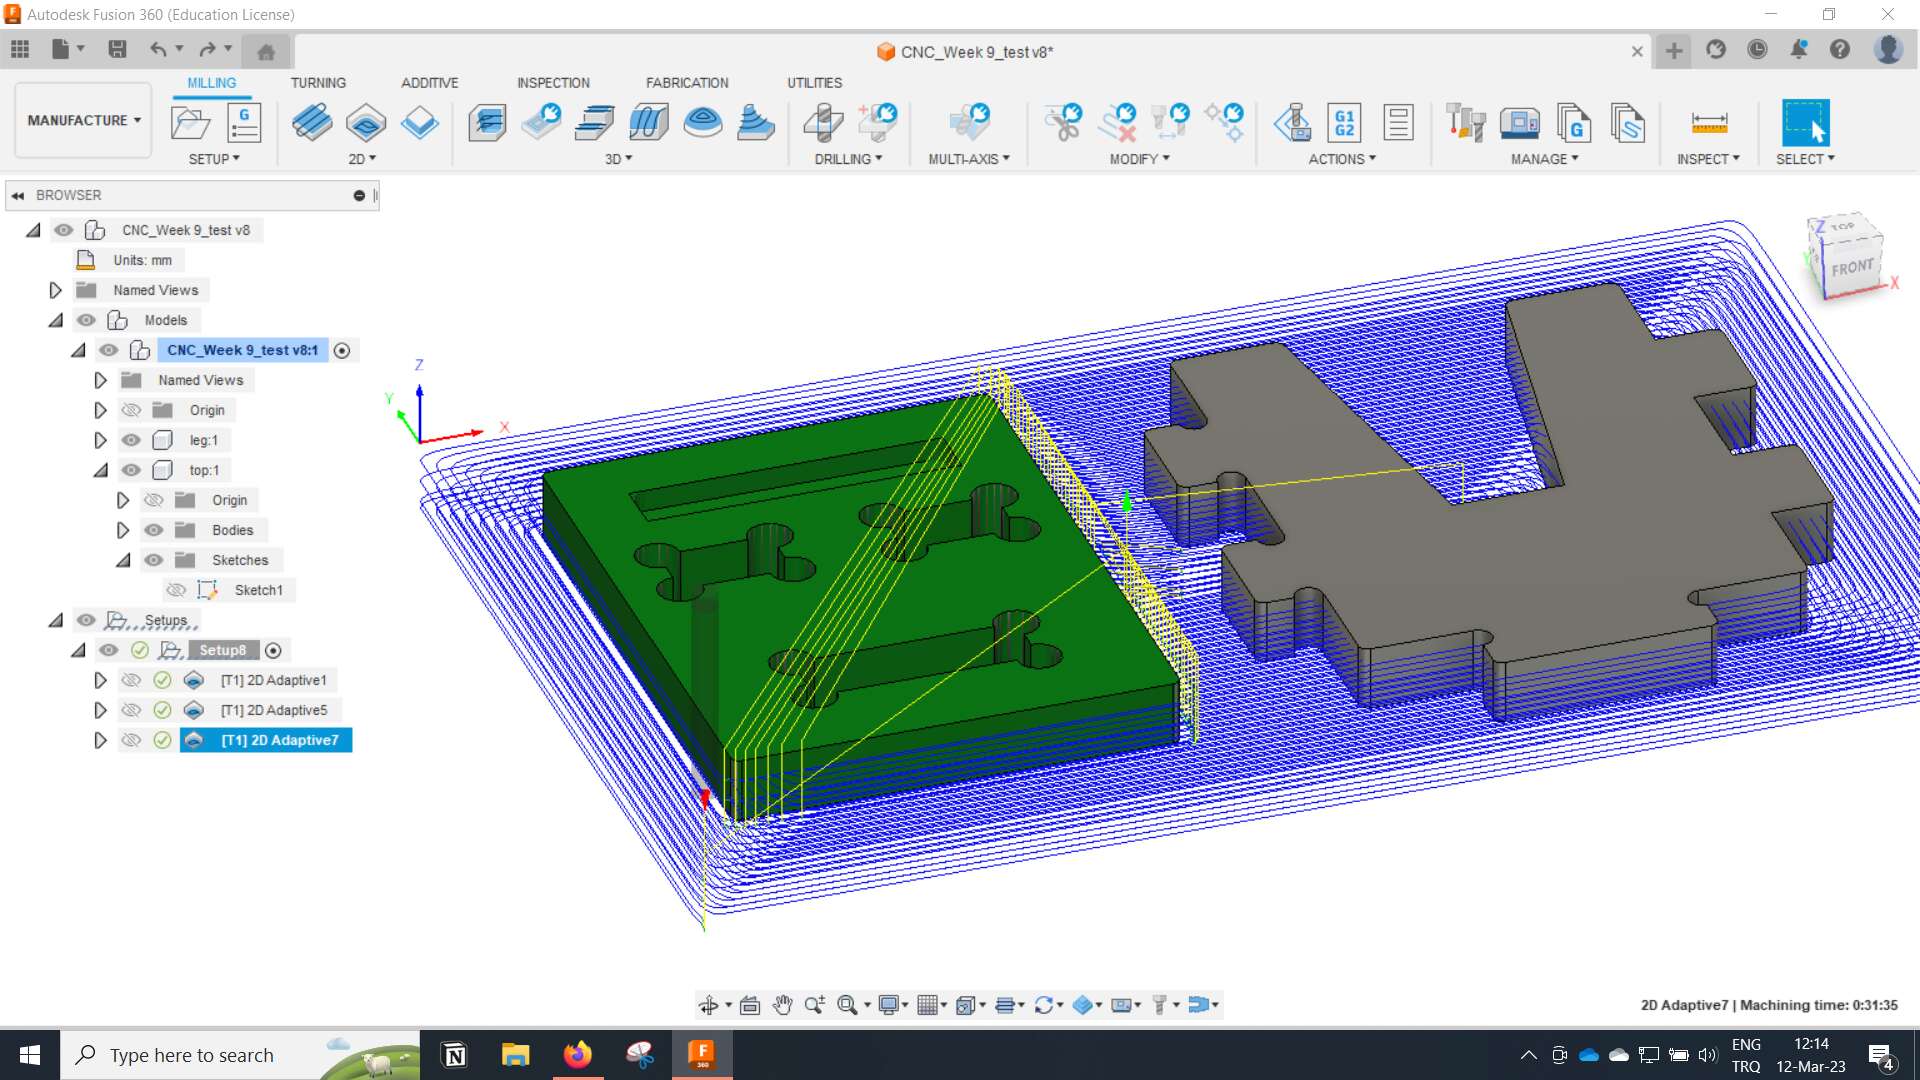Open the MANAGE menu label
The width and height of the screenshot is (1920, 1080).
(x=1544, y=159)
